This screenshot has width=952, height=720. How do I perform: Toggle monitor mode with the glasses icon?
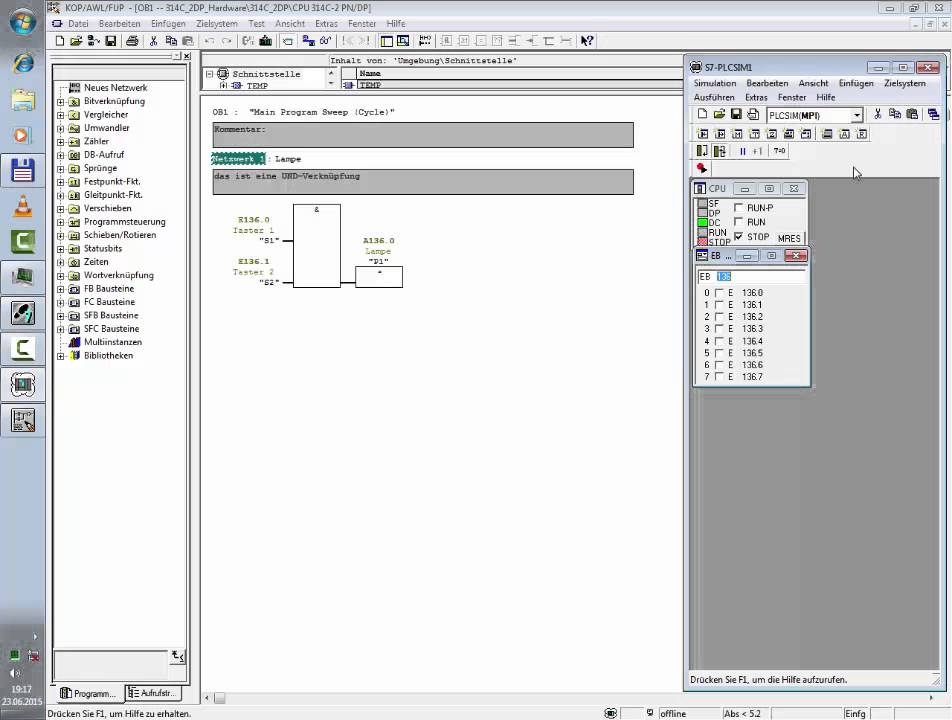pos(325,41)
